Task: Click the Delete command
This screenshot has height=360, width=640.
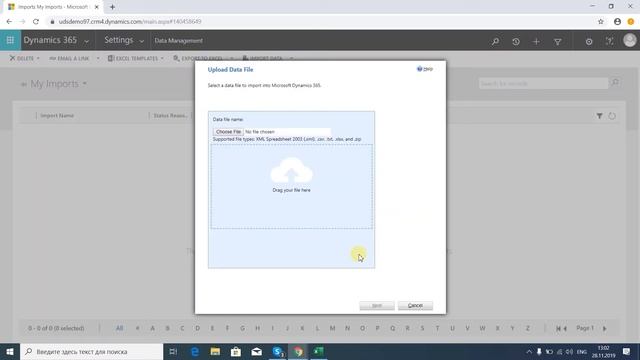Action: 22,58
